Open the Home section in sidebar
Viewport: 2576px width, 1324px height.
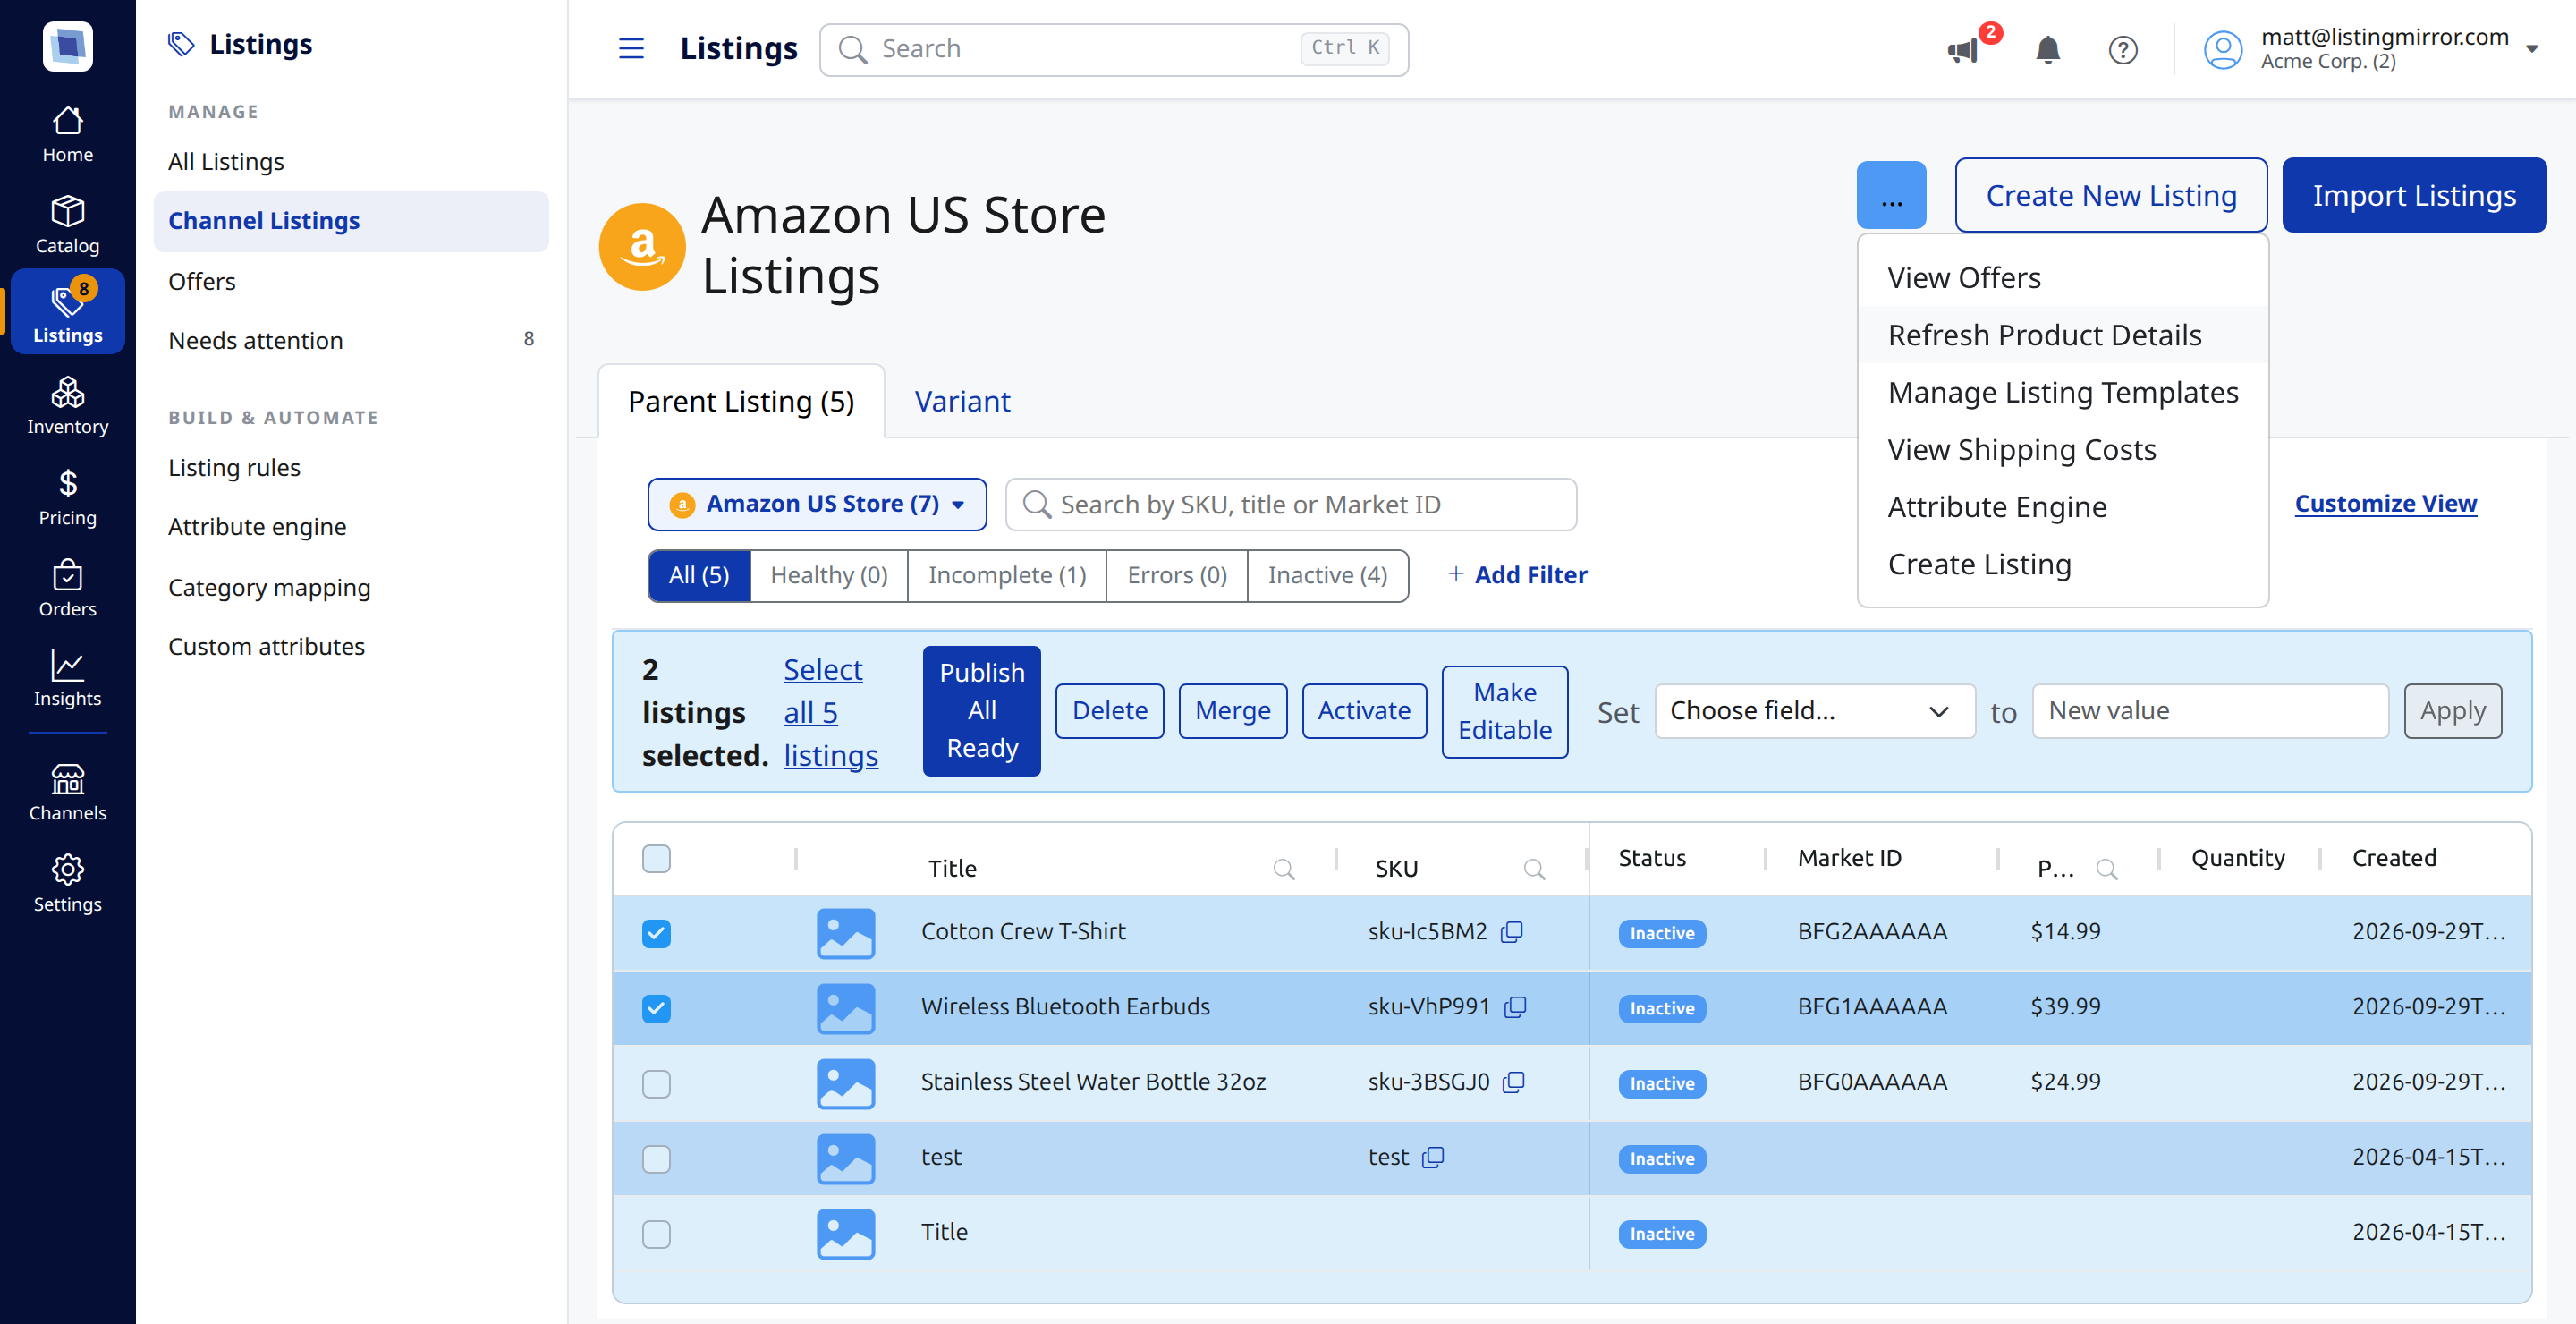click(x=67, y=135)
